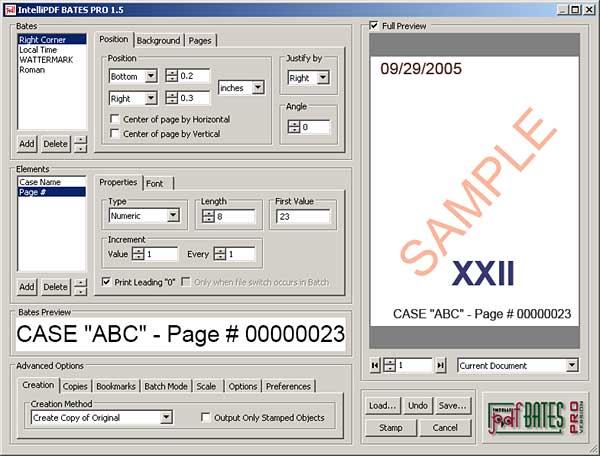Click the Bottom offset 0.2 spinner arrows
This screenshot has height=456, width=600.
[x=171, y=76]
